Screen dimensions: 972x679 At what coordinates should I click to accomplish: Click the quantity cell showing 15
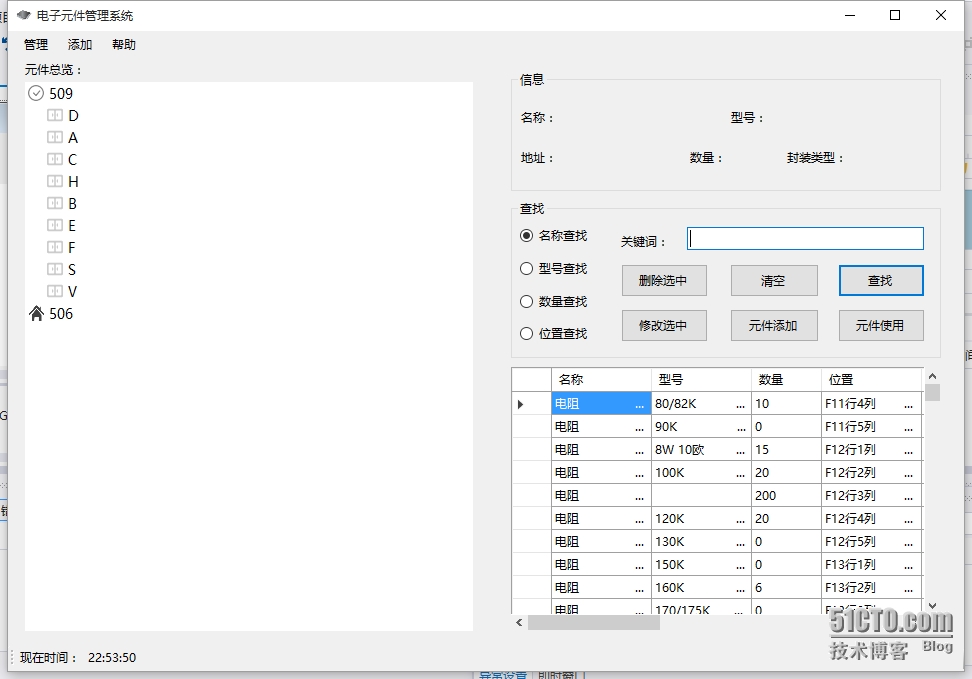tap(786, 450)
